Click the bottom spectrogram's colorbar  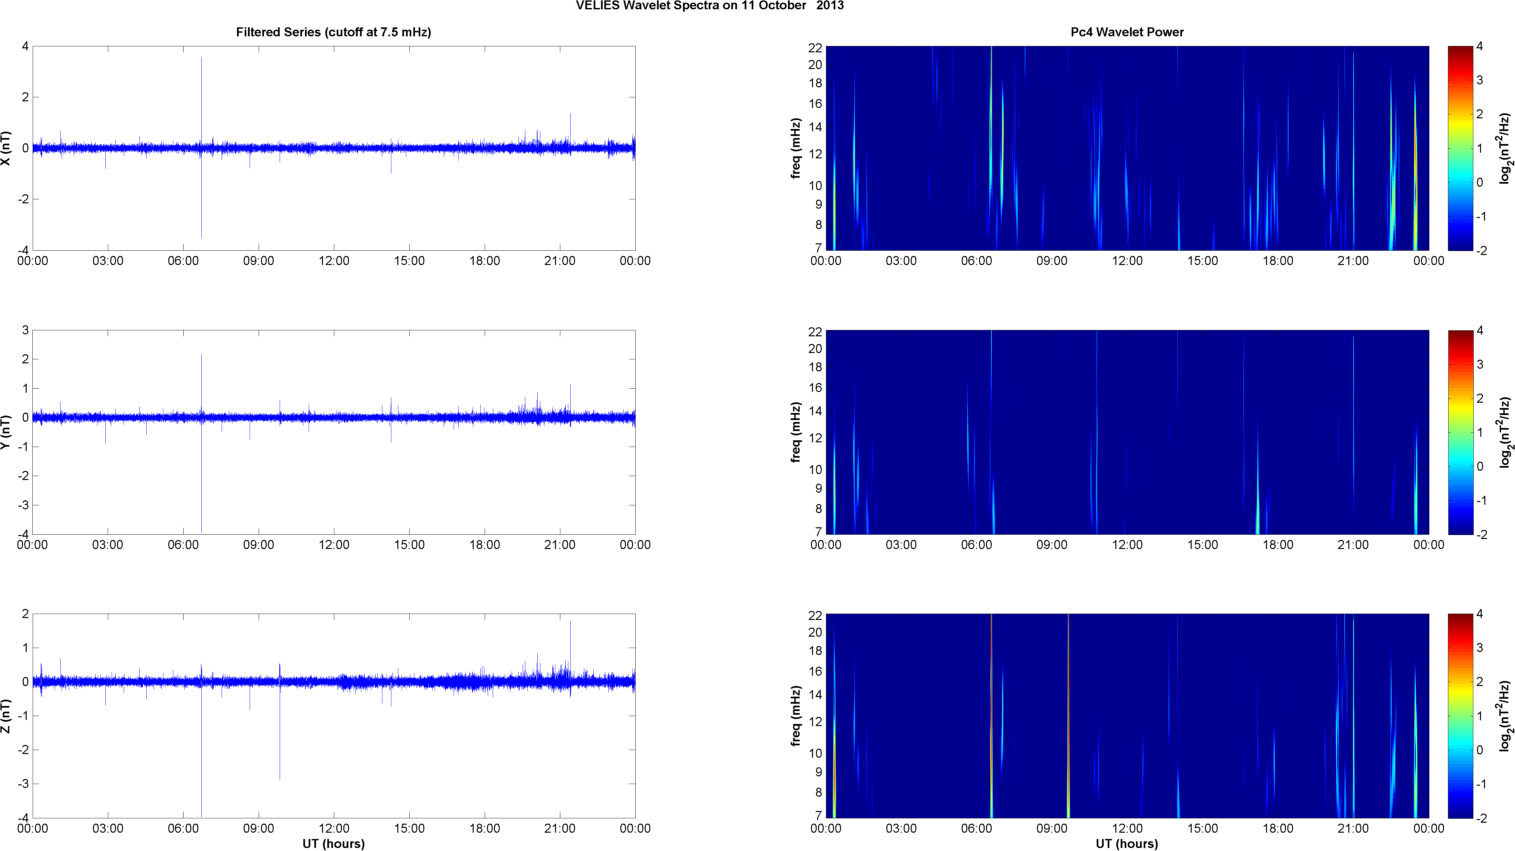(1460, 716)
